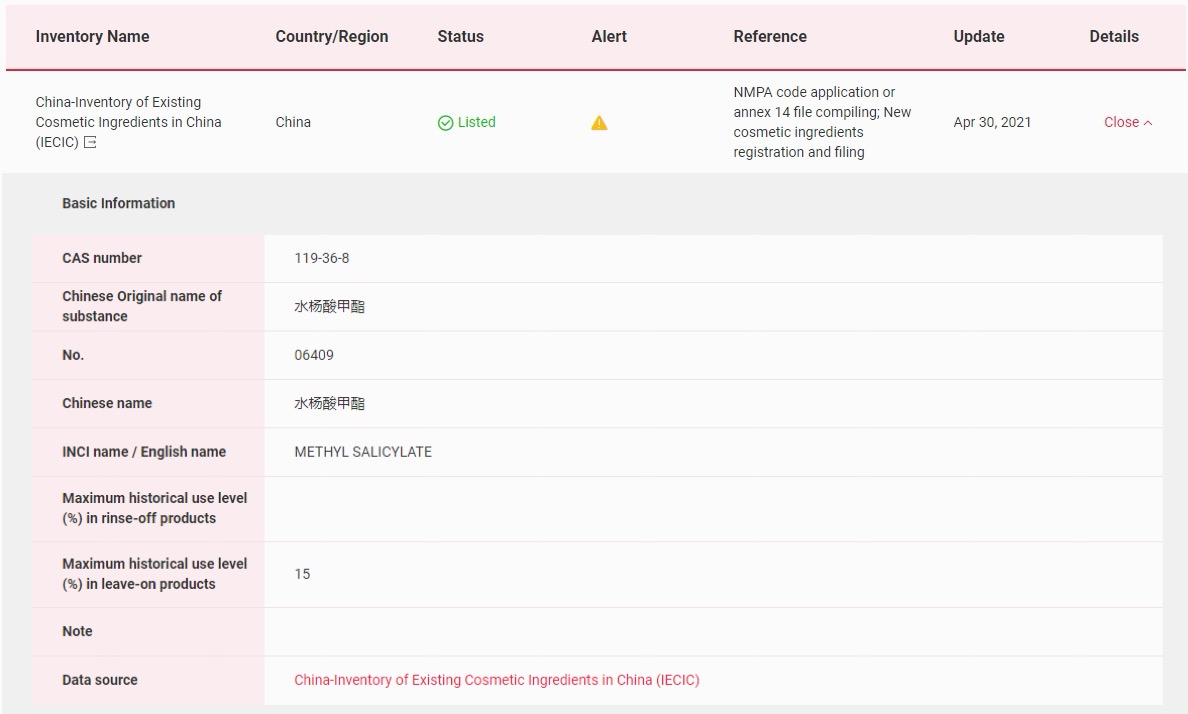Click the leave-on maximum use level value 15
Viewport: 1188px width, 714px height.
(x=302, y=574)
